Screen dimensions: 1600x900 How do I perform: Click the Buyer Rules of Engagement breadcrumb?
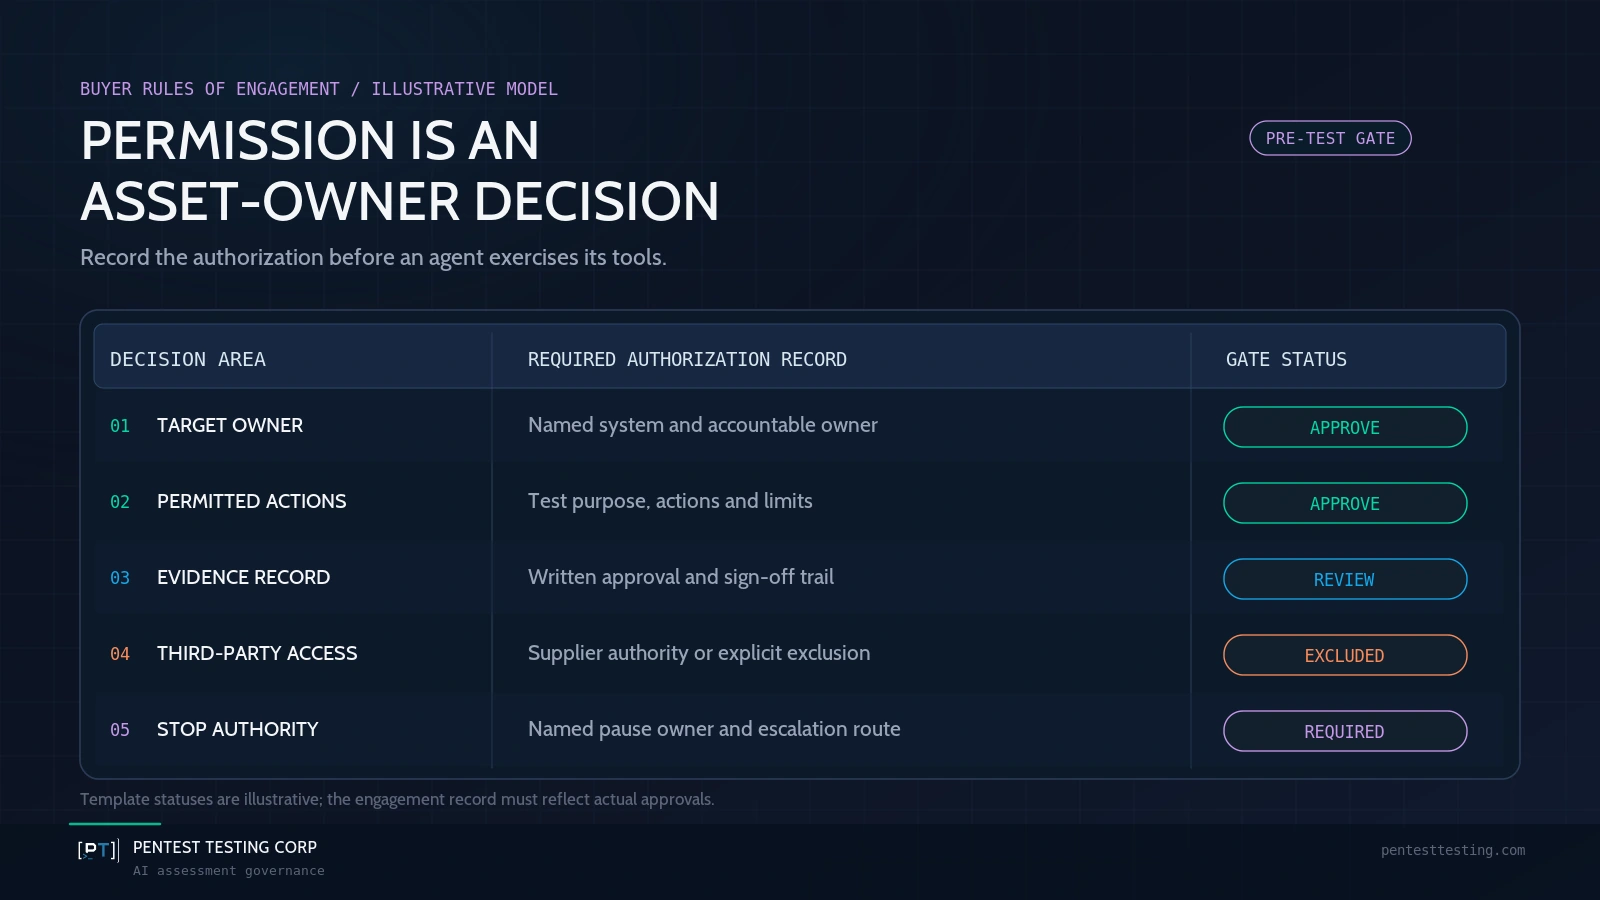click(210, 89)
